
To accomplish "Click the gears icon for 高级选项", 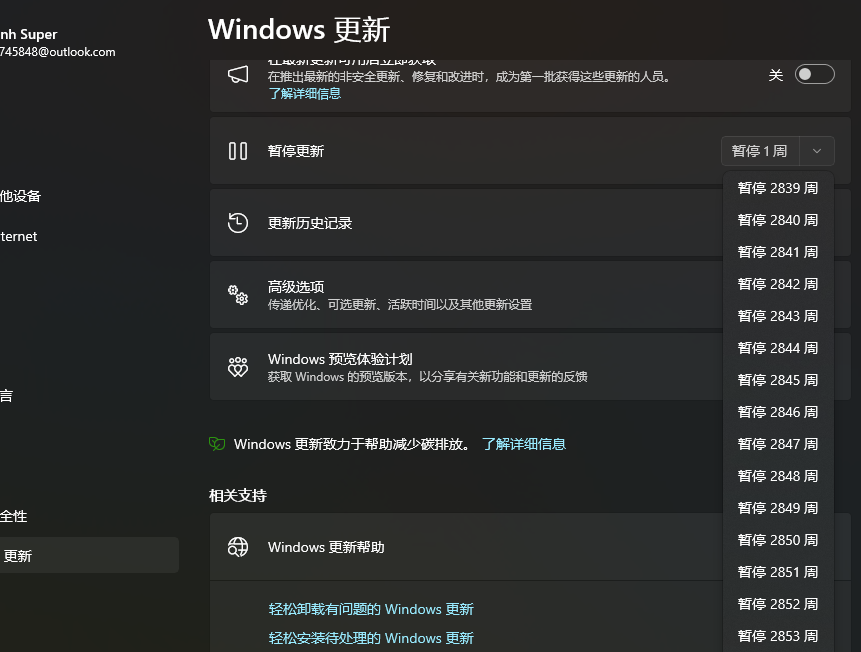I will pos(238,295).
